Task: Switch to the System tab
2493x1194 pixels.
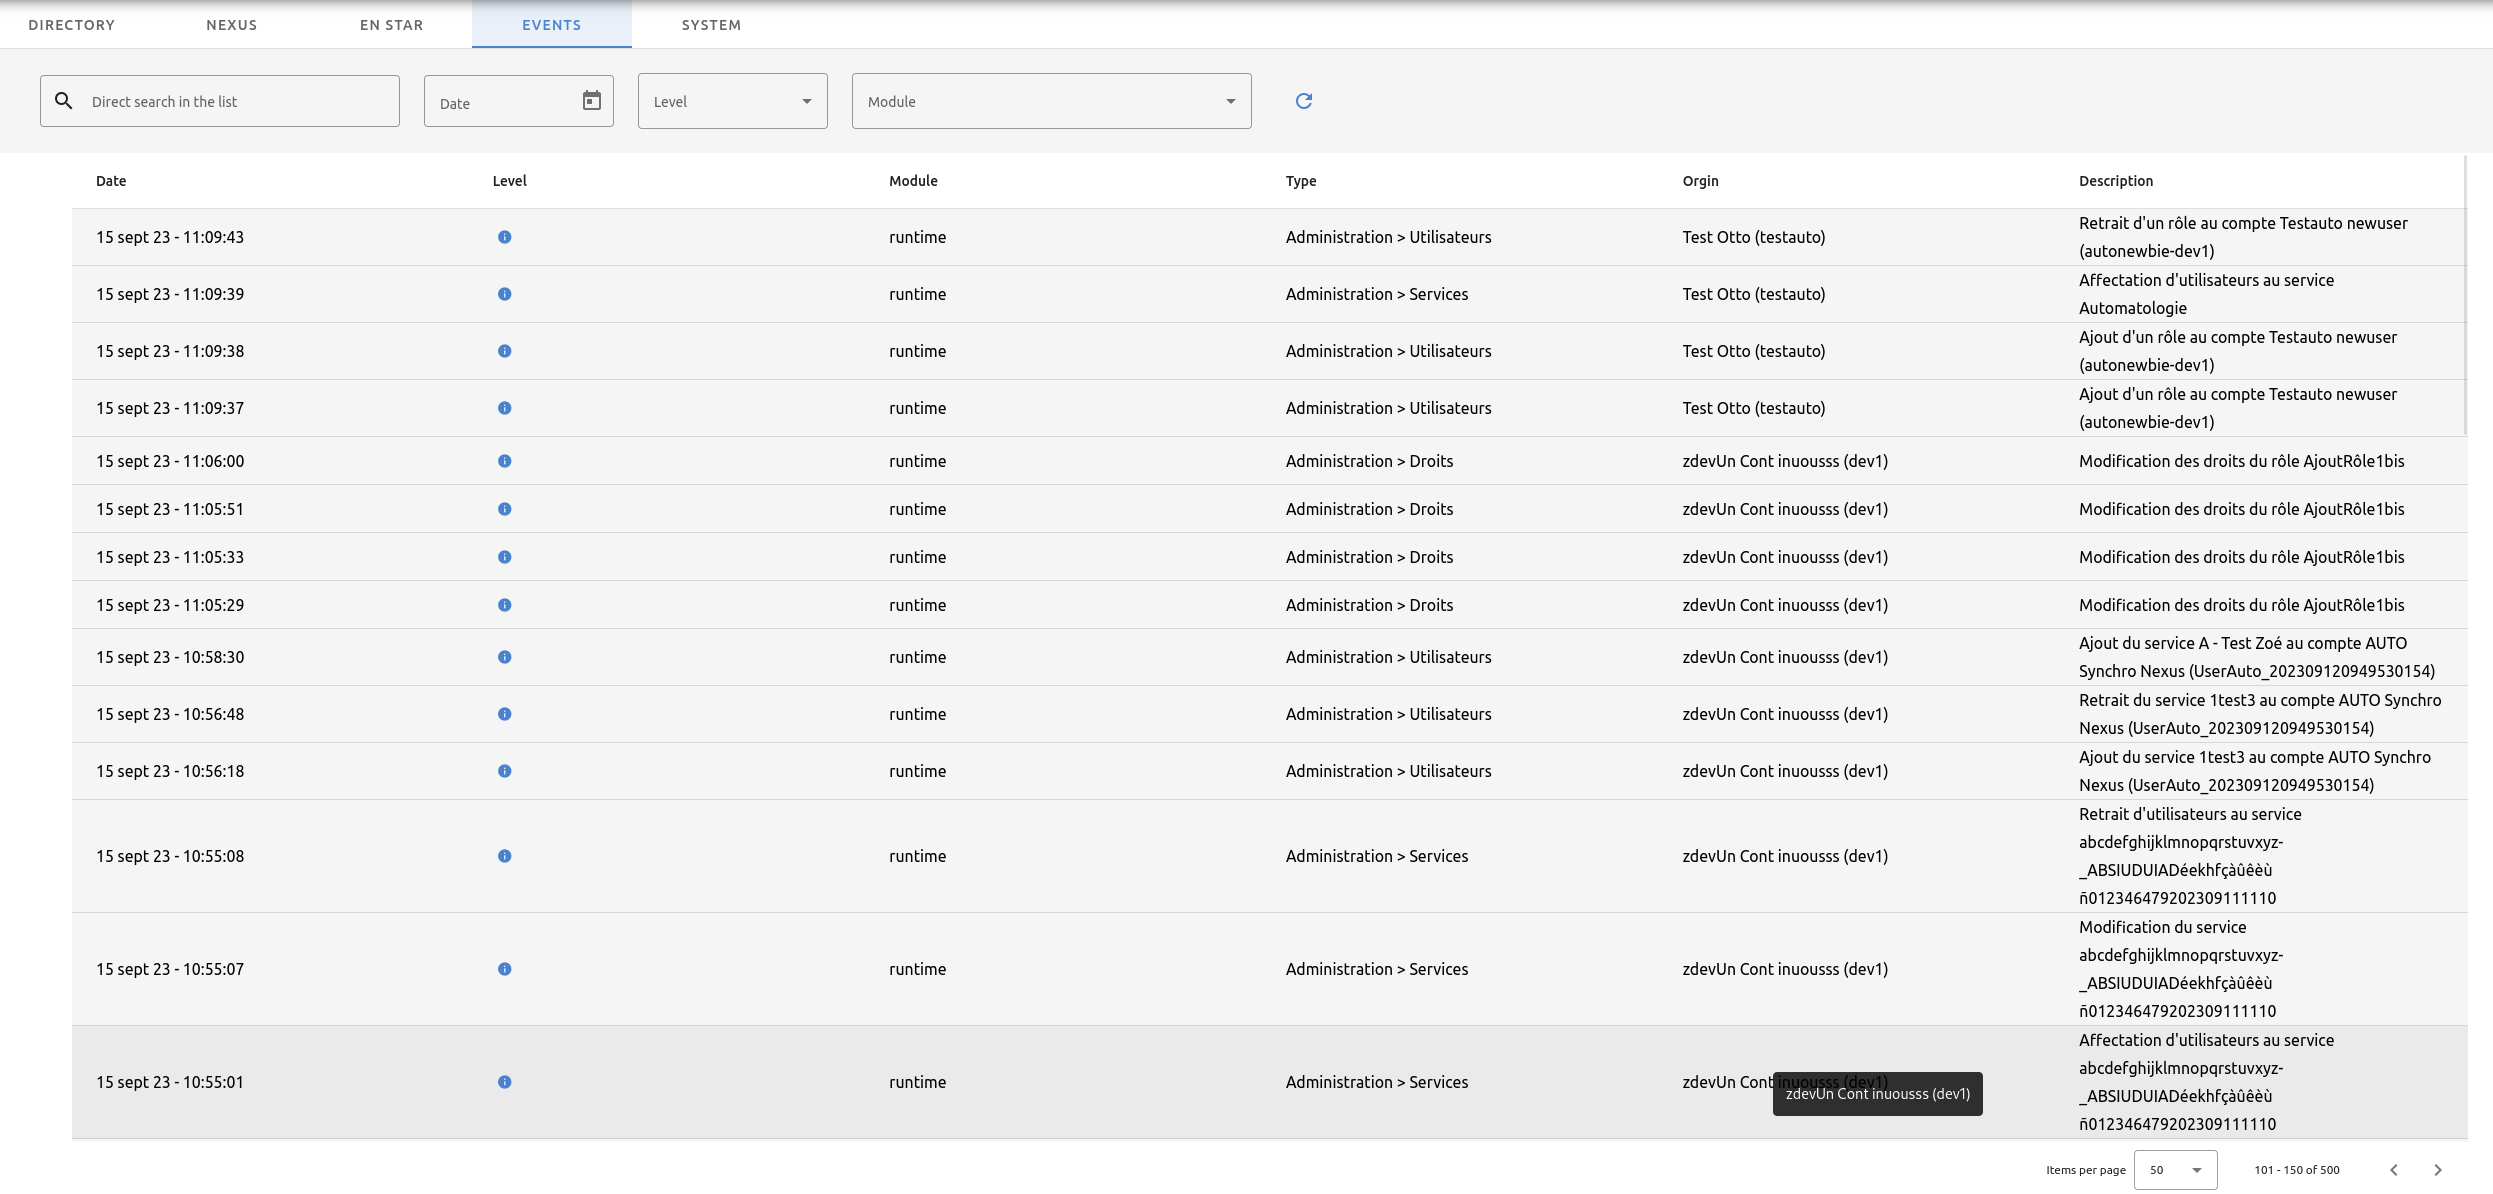Action: coord(712,25)
